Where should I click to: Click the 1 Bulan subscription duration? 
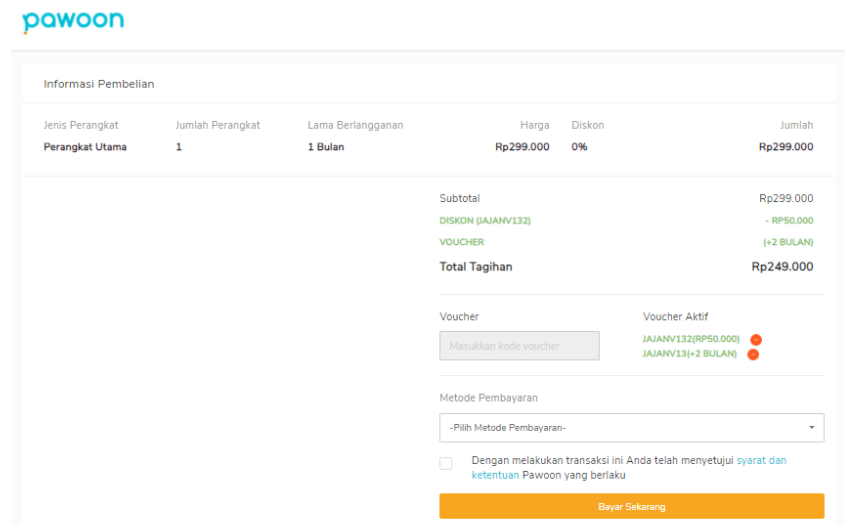(326, 147)
